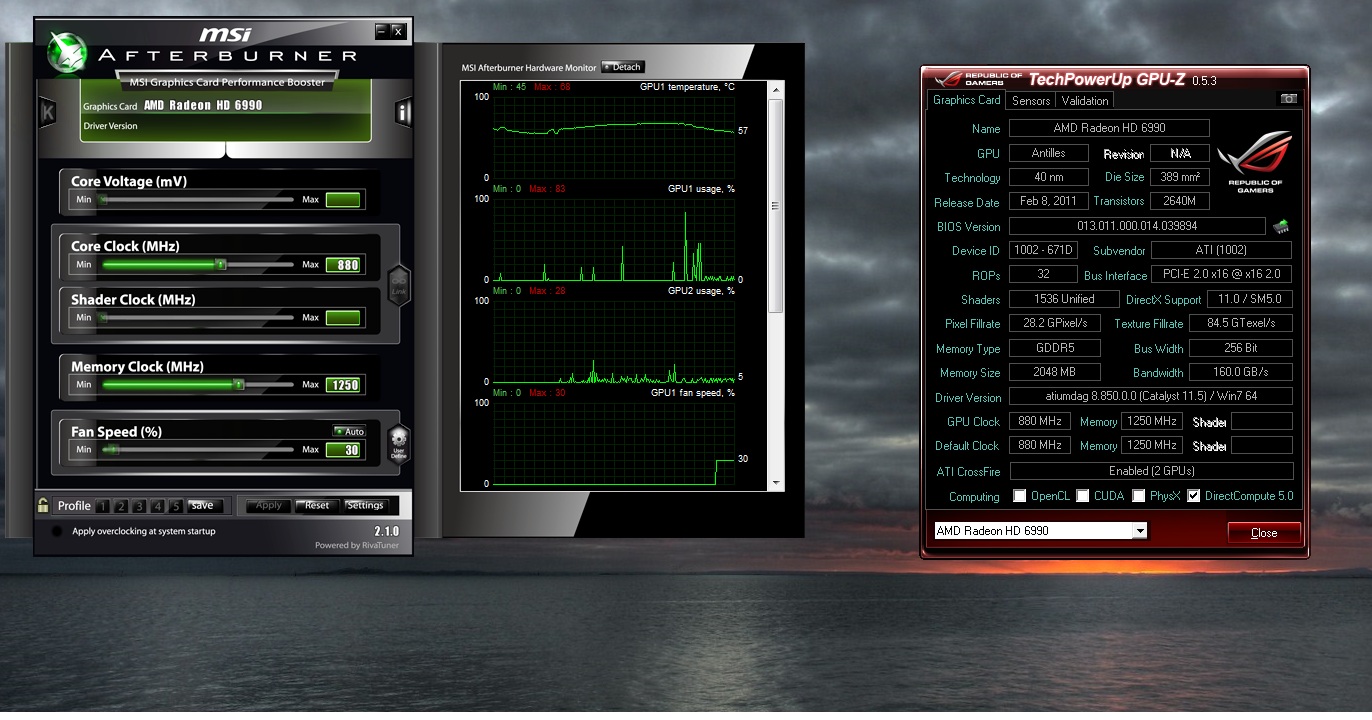
Task: Click the Driver Version field in GPU-Z
Action: pos(1151,397)
